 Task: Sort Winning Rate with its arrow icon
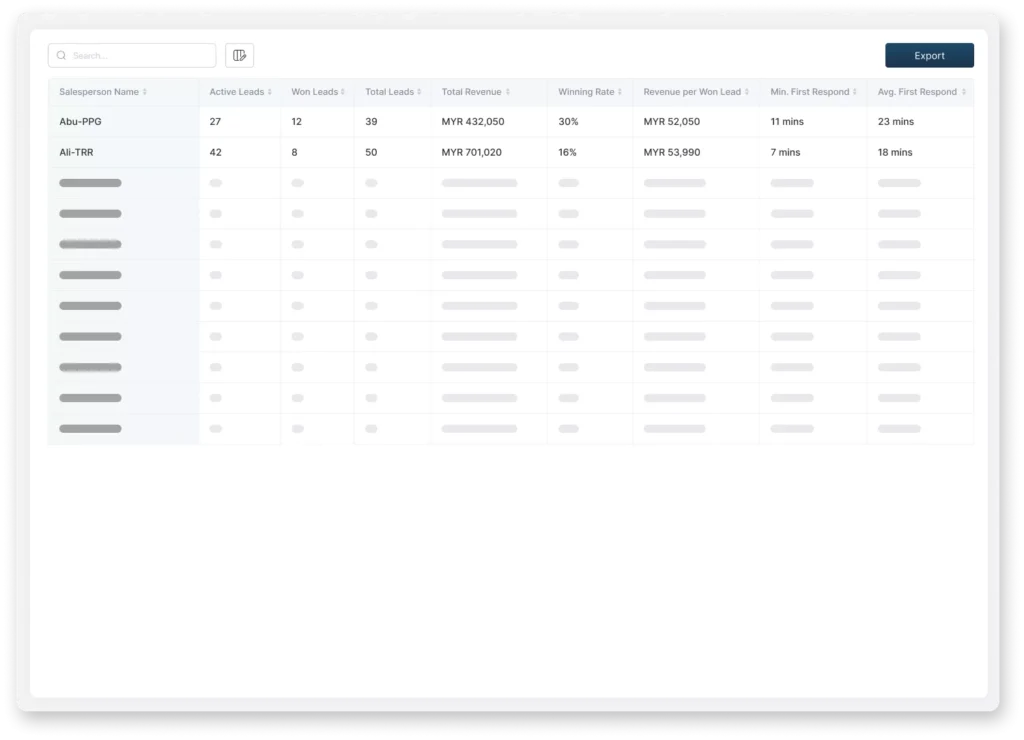pyautogui.click(x=620, y=92)
